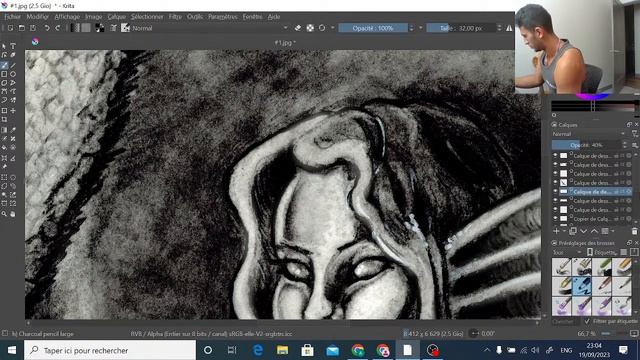Select the highlighted Calque de de... layer

click(x=596, y=191)
